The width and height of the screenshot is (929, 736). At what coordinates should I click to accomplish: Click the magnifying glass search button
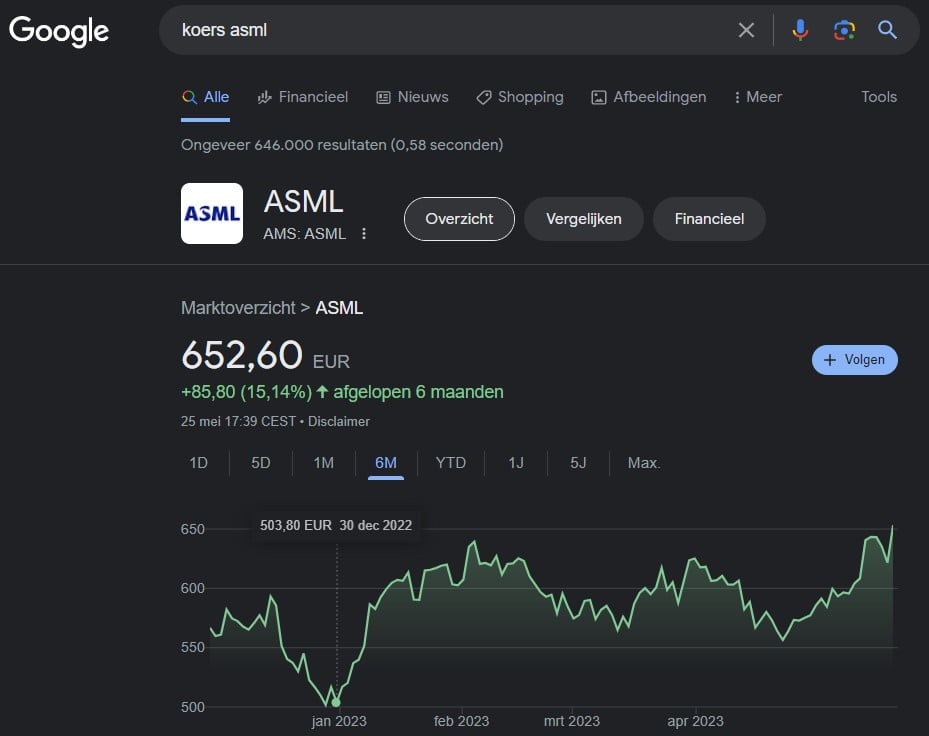(887, 30)
